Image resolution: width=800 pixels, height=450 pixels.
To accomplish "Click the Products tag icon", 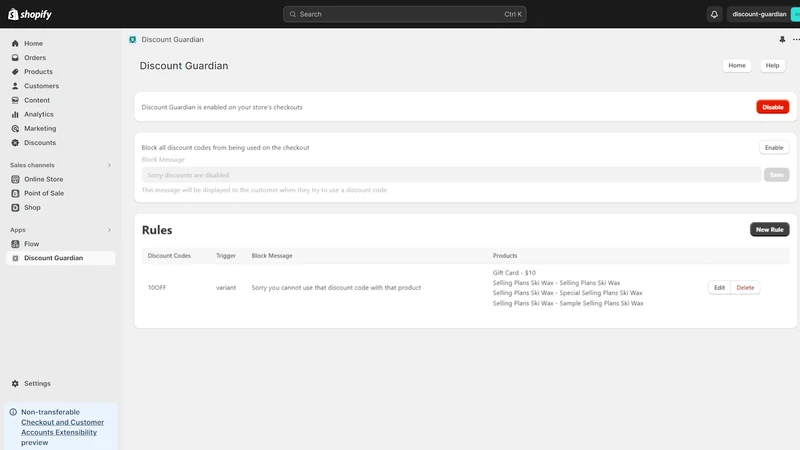I will click(x=15, y=72).
